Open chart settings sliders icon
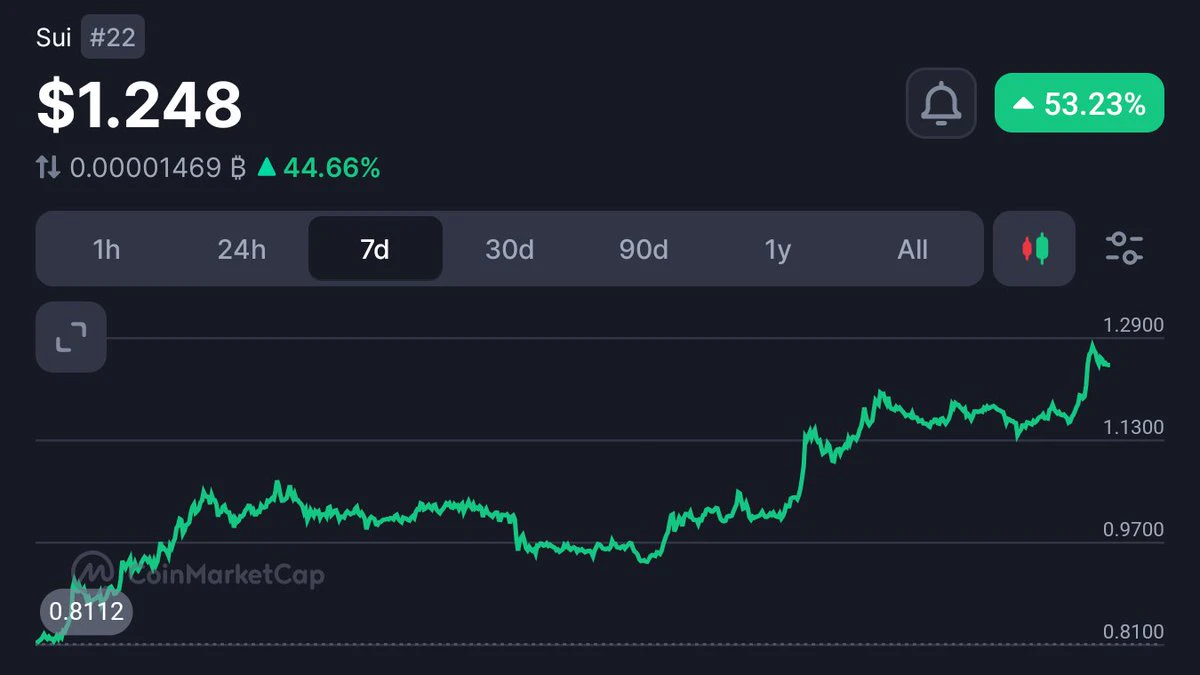The width and height of the screenshot is (1200, 675). 1125,248
